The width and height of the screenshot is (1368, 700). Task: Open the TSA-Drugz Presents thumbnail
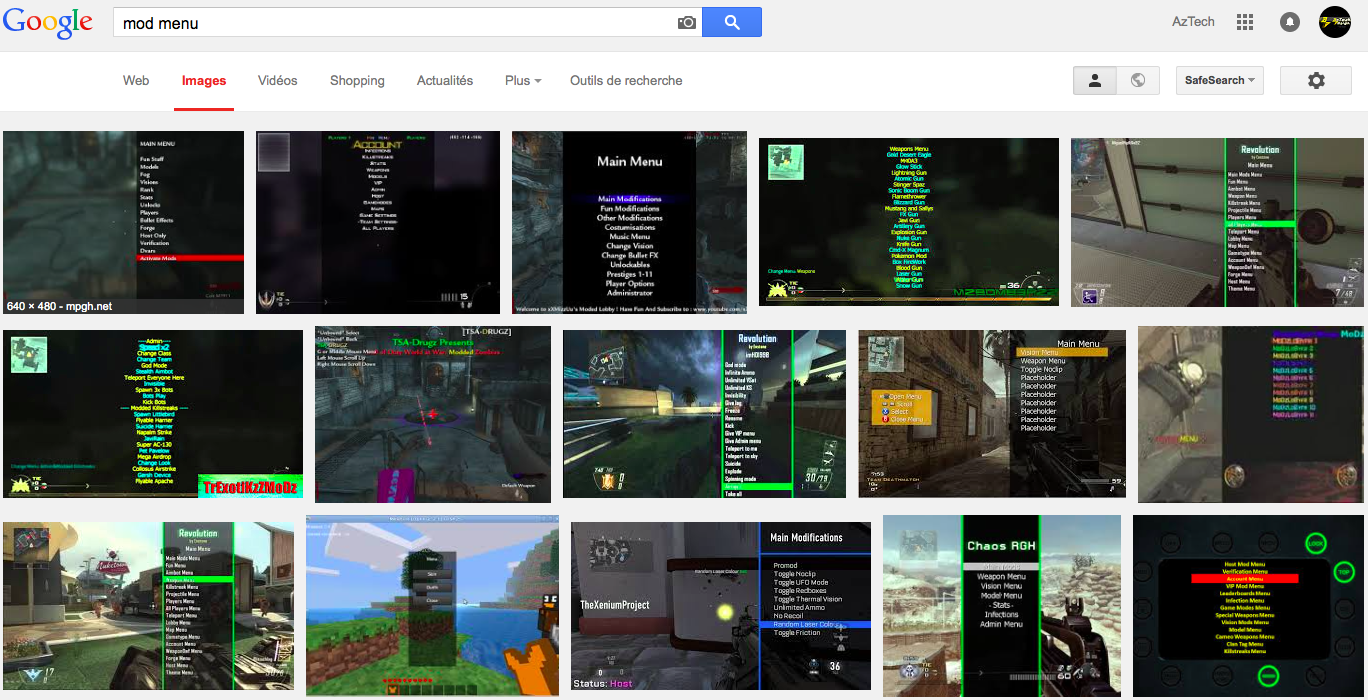[433, 414]
